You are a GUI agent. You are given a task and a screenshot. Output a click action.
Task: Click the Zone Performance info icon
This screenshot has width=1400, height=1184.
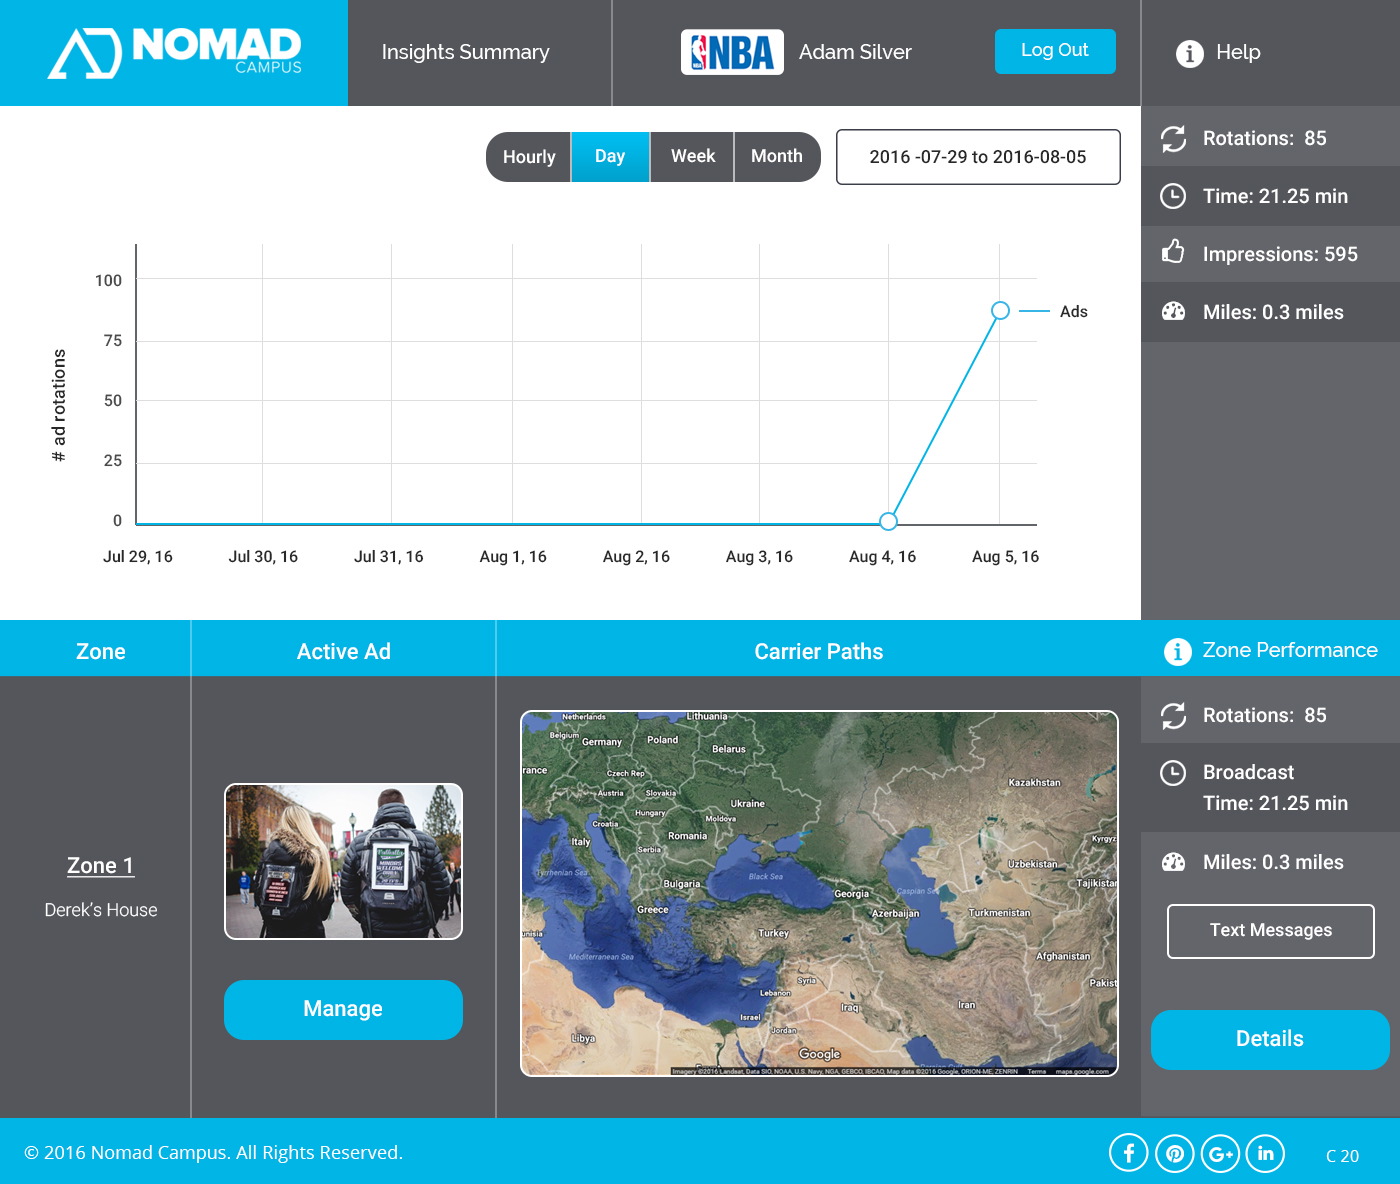click(1178, 651)
